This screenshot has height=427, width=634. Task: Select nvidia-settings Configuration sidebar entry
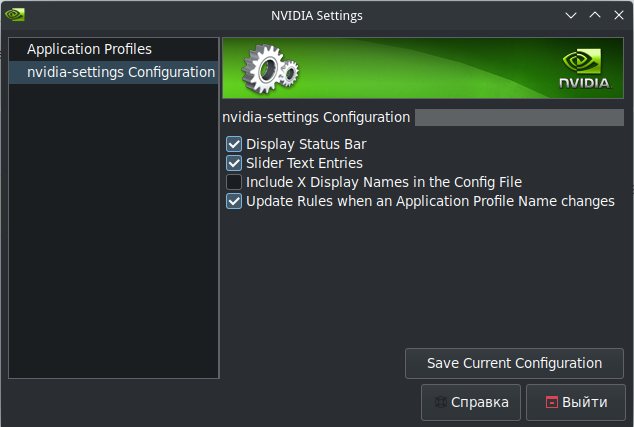pos(113,72)
